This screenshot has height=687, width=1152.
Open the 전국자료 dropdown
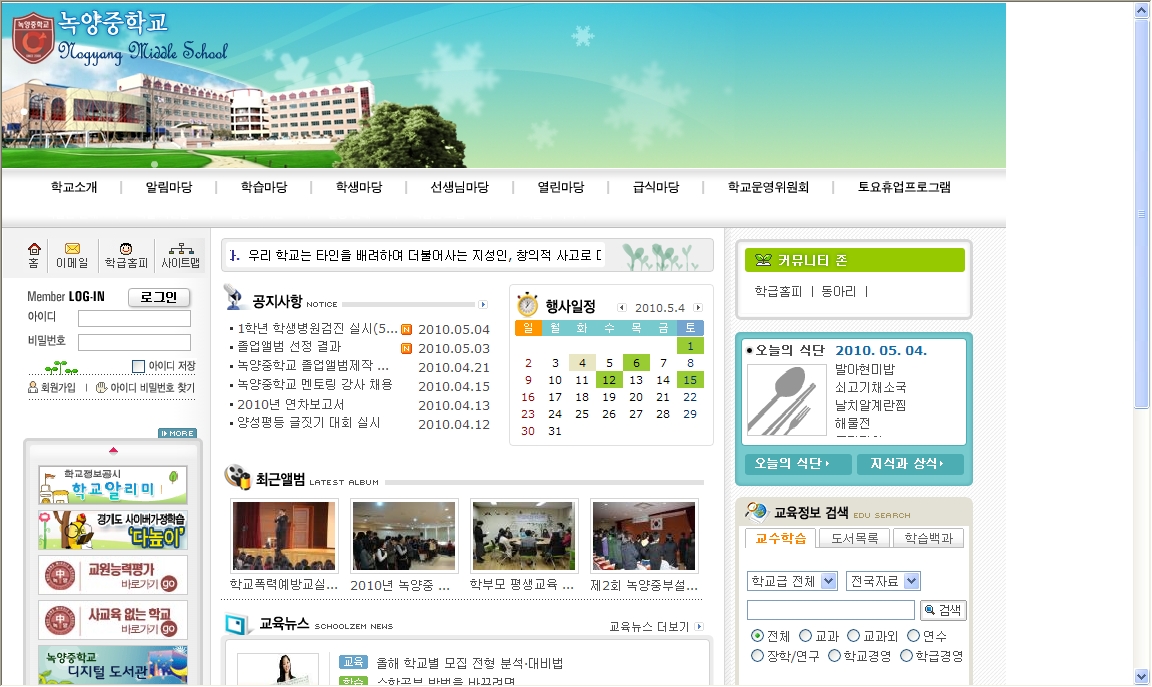click(883, 581)
